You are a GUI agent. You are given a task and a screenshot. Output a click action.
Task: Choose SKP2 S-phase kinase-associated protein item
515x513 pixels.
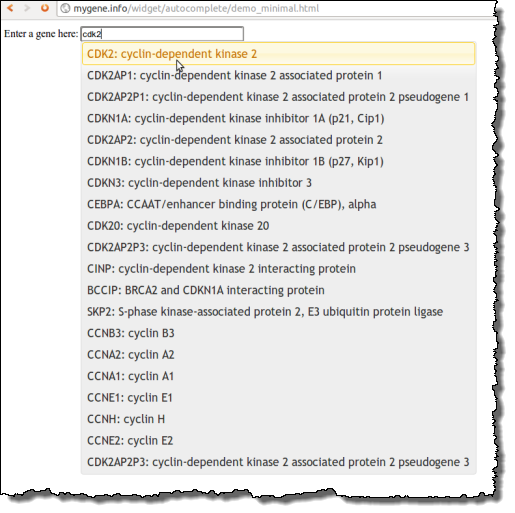[x=279, y=312]
